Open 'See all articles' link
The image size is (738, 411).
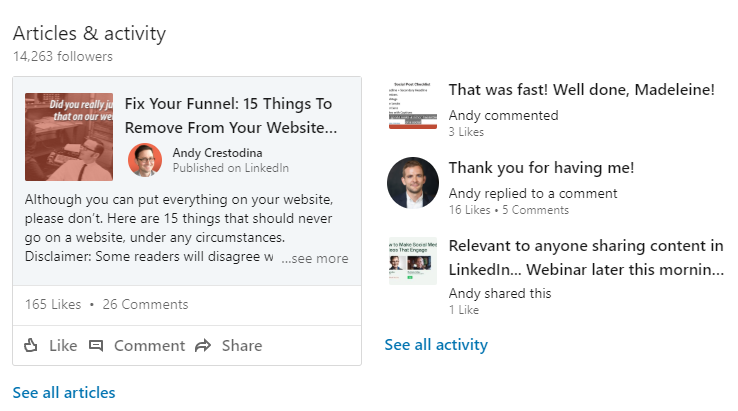(64, 392)
